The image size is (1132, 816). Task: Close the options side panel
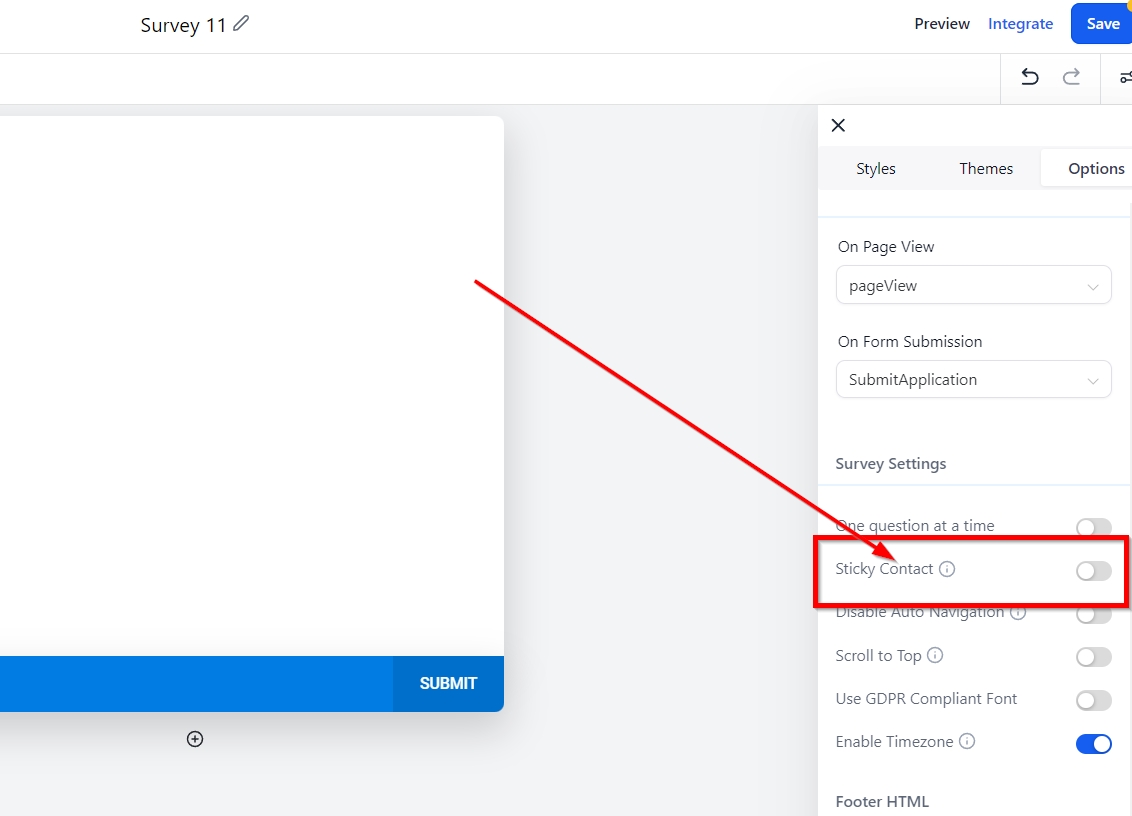coord(838,125)
